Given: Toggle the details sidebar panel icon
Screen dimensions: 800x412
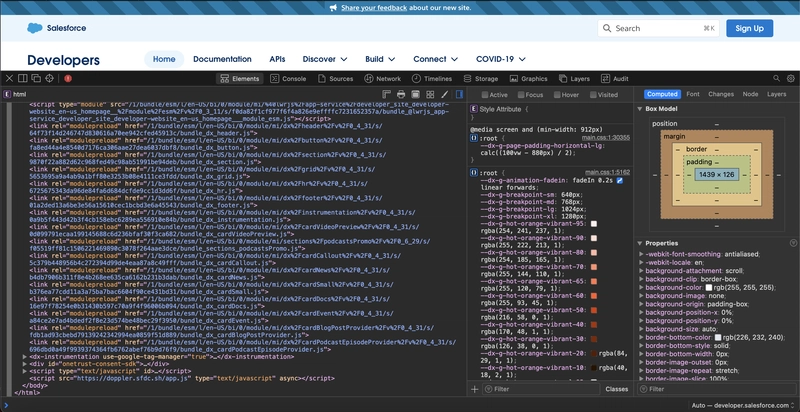Looking at the screenshot, I should (457, 94).
